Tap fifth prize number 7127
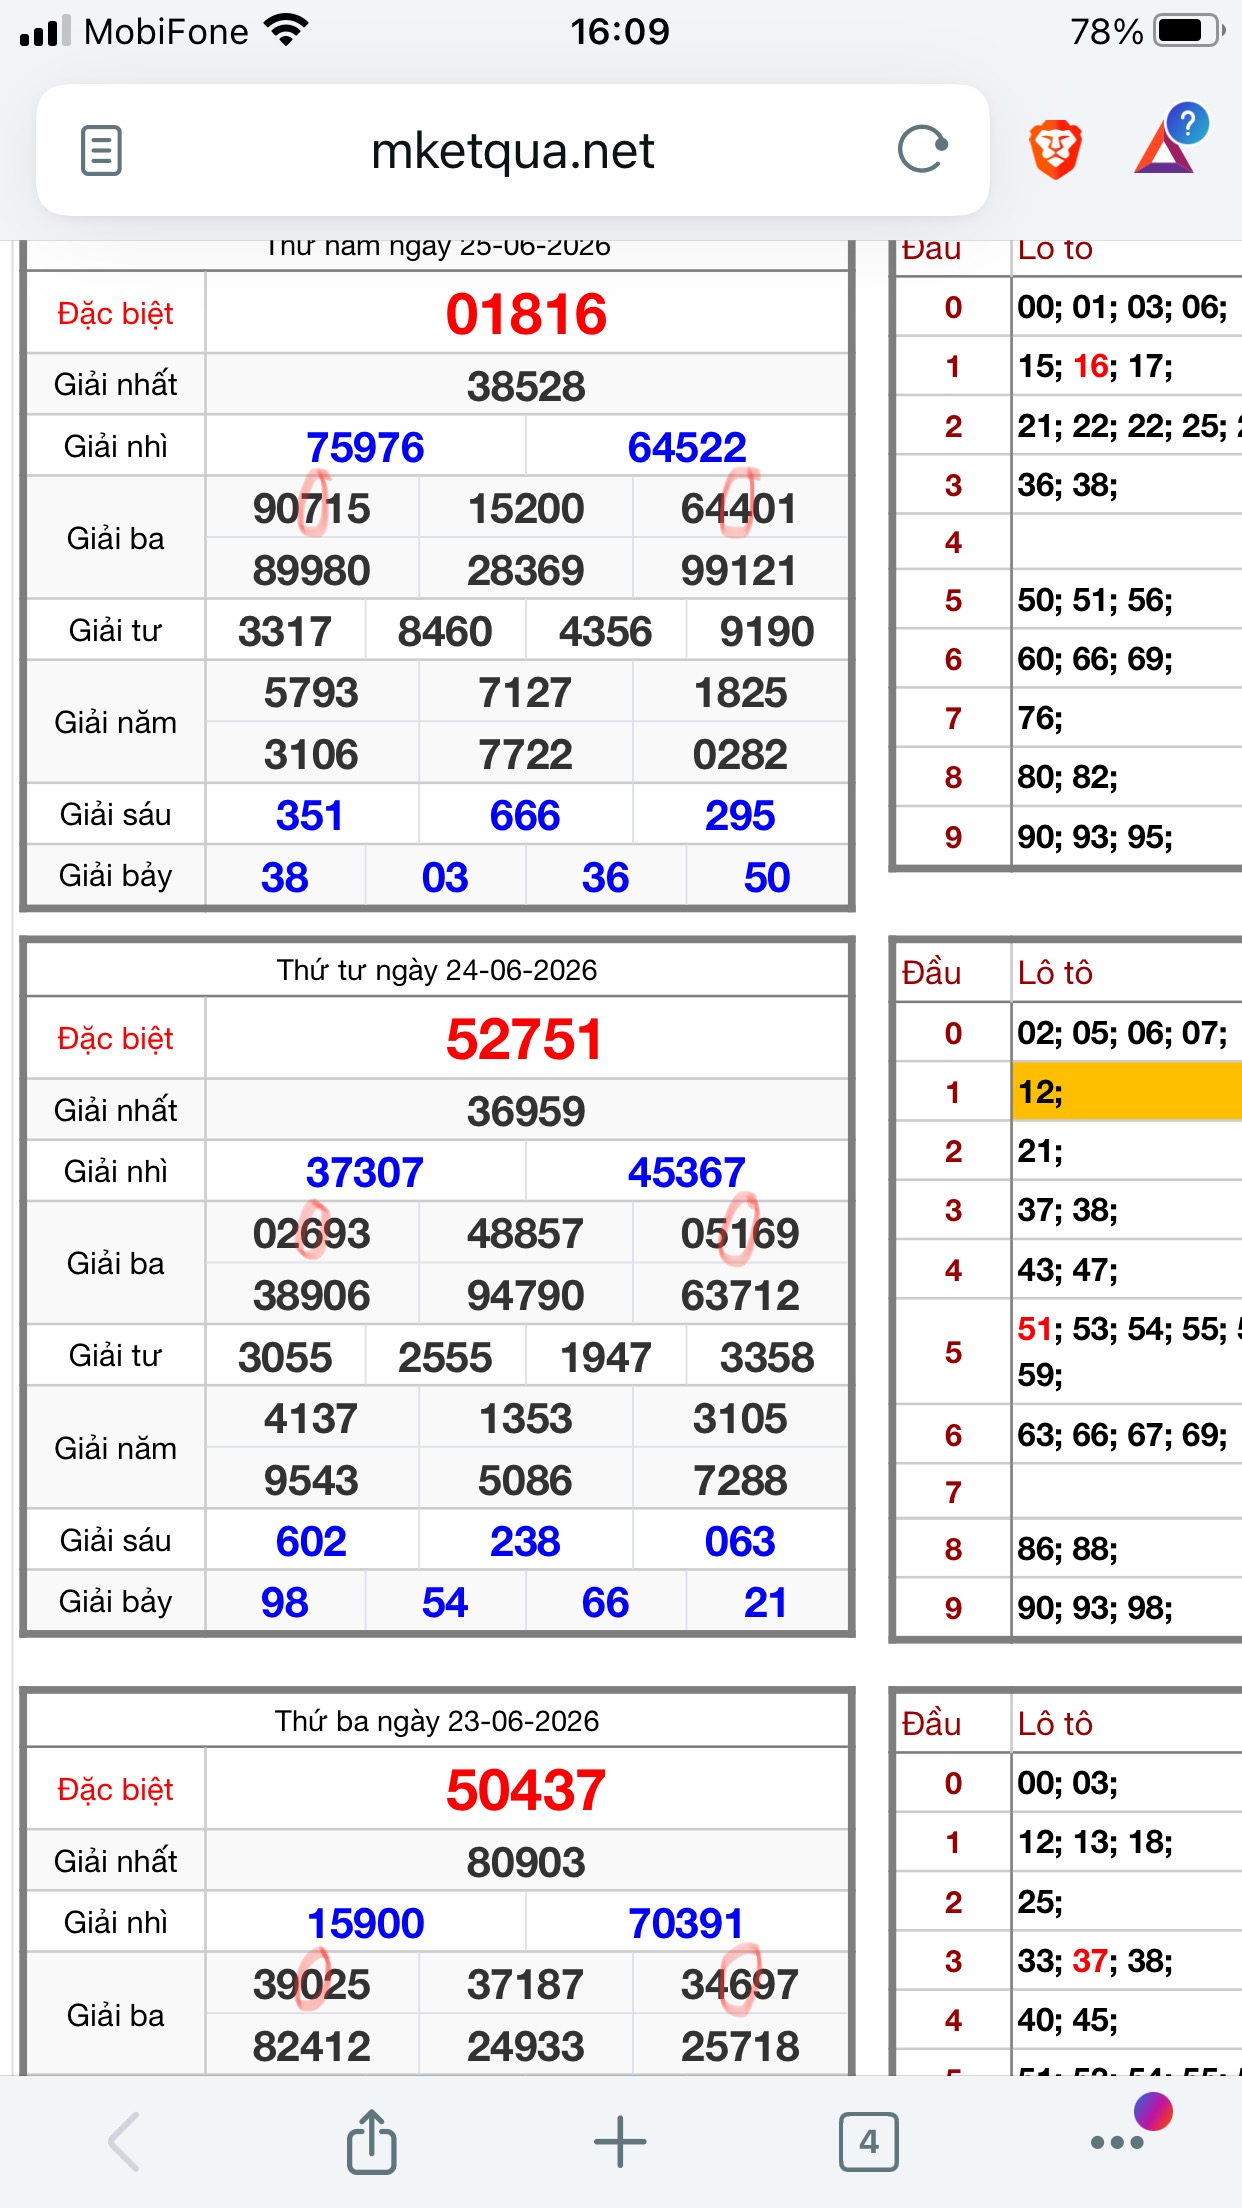1242x2208 pixels. [525, 692]
